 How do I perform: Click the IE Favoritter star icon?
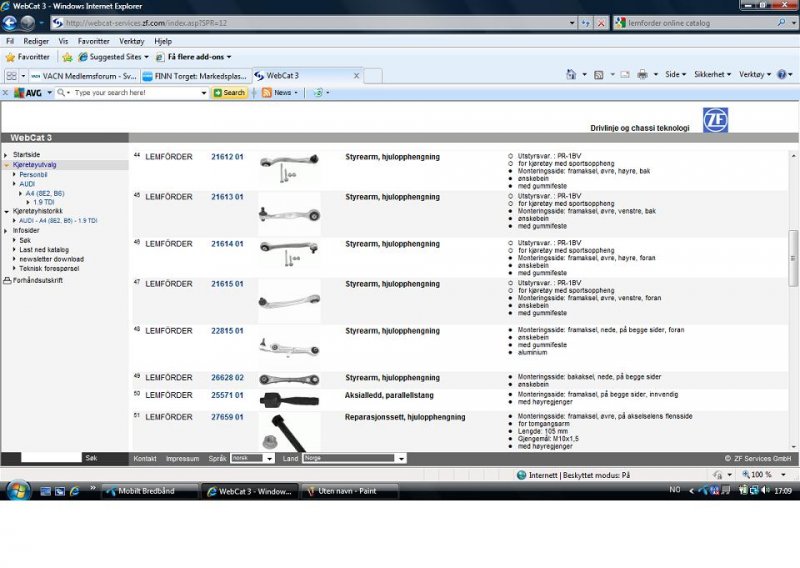10,57
